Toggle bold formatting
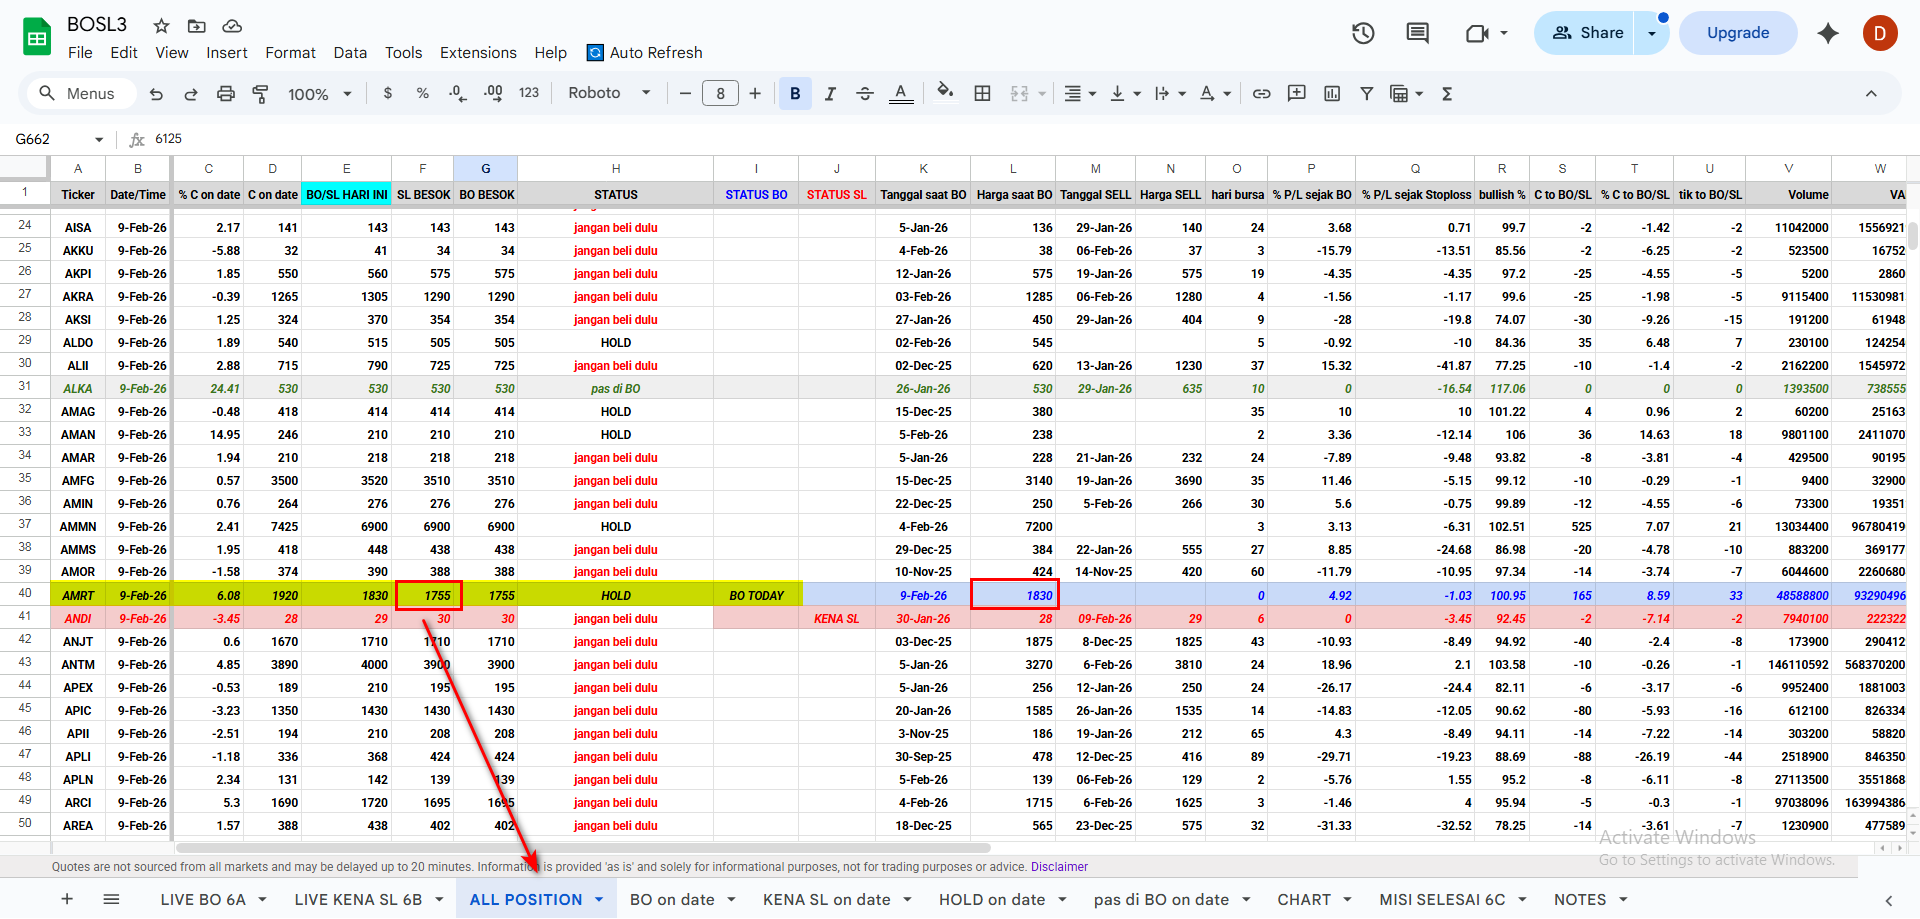The width and height of the screenshot is (1920, 919). [x=795, y=94]
